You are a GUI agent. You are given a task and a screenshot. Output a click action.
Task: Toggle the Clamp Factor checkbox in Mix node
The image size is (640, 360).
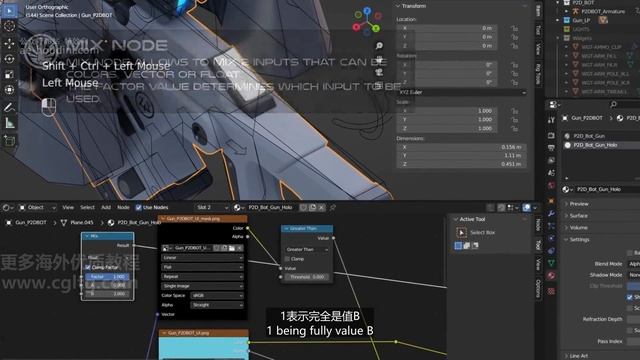pos(88,267)
